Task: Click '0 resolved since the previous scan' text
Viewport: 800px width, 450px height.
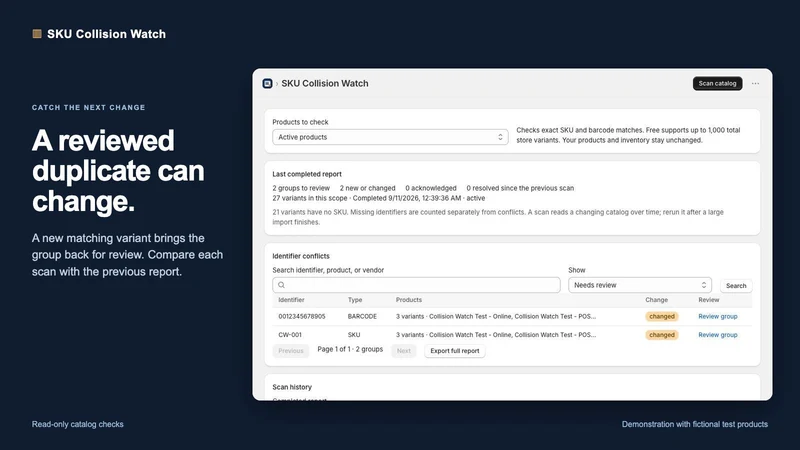Action: coord(520,188)
